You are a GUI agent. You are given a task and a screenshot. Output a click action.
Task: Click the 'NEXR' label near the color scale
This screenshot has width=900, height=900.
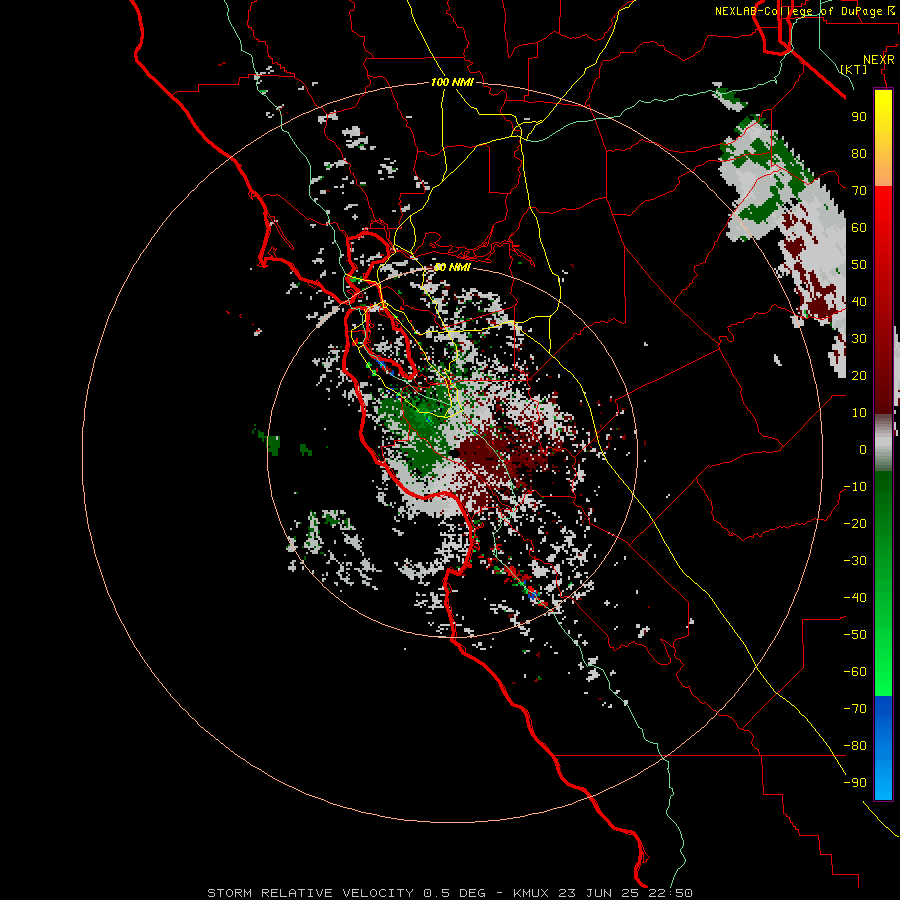(879, 60)
